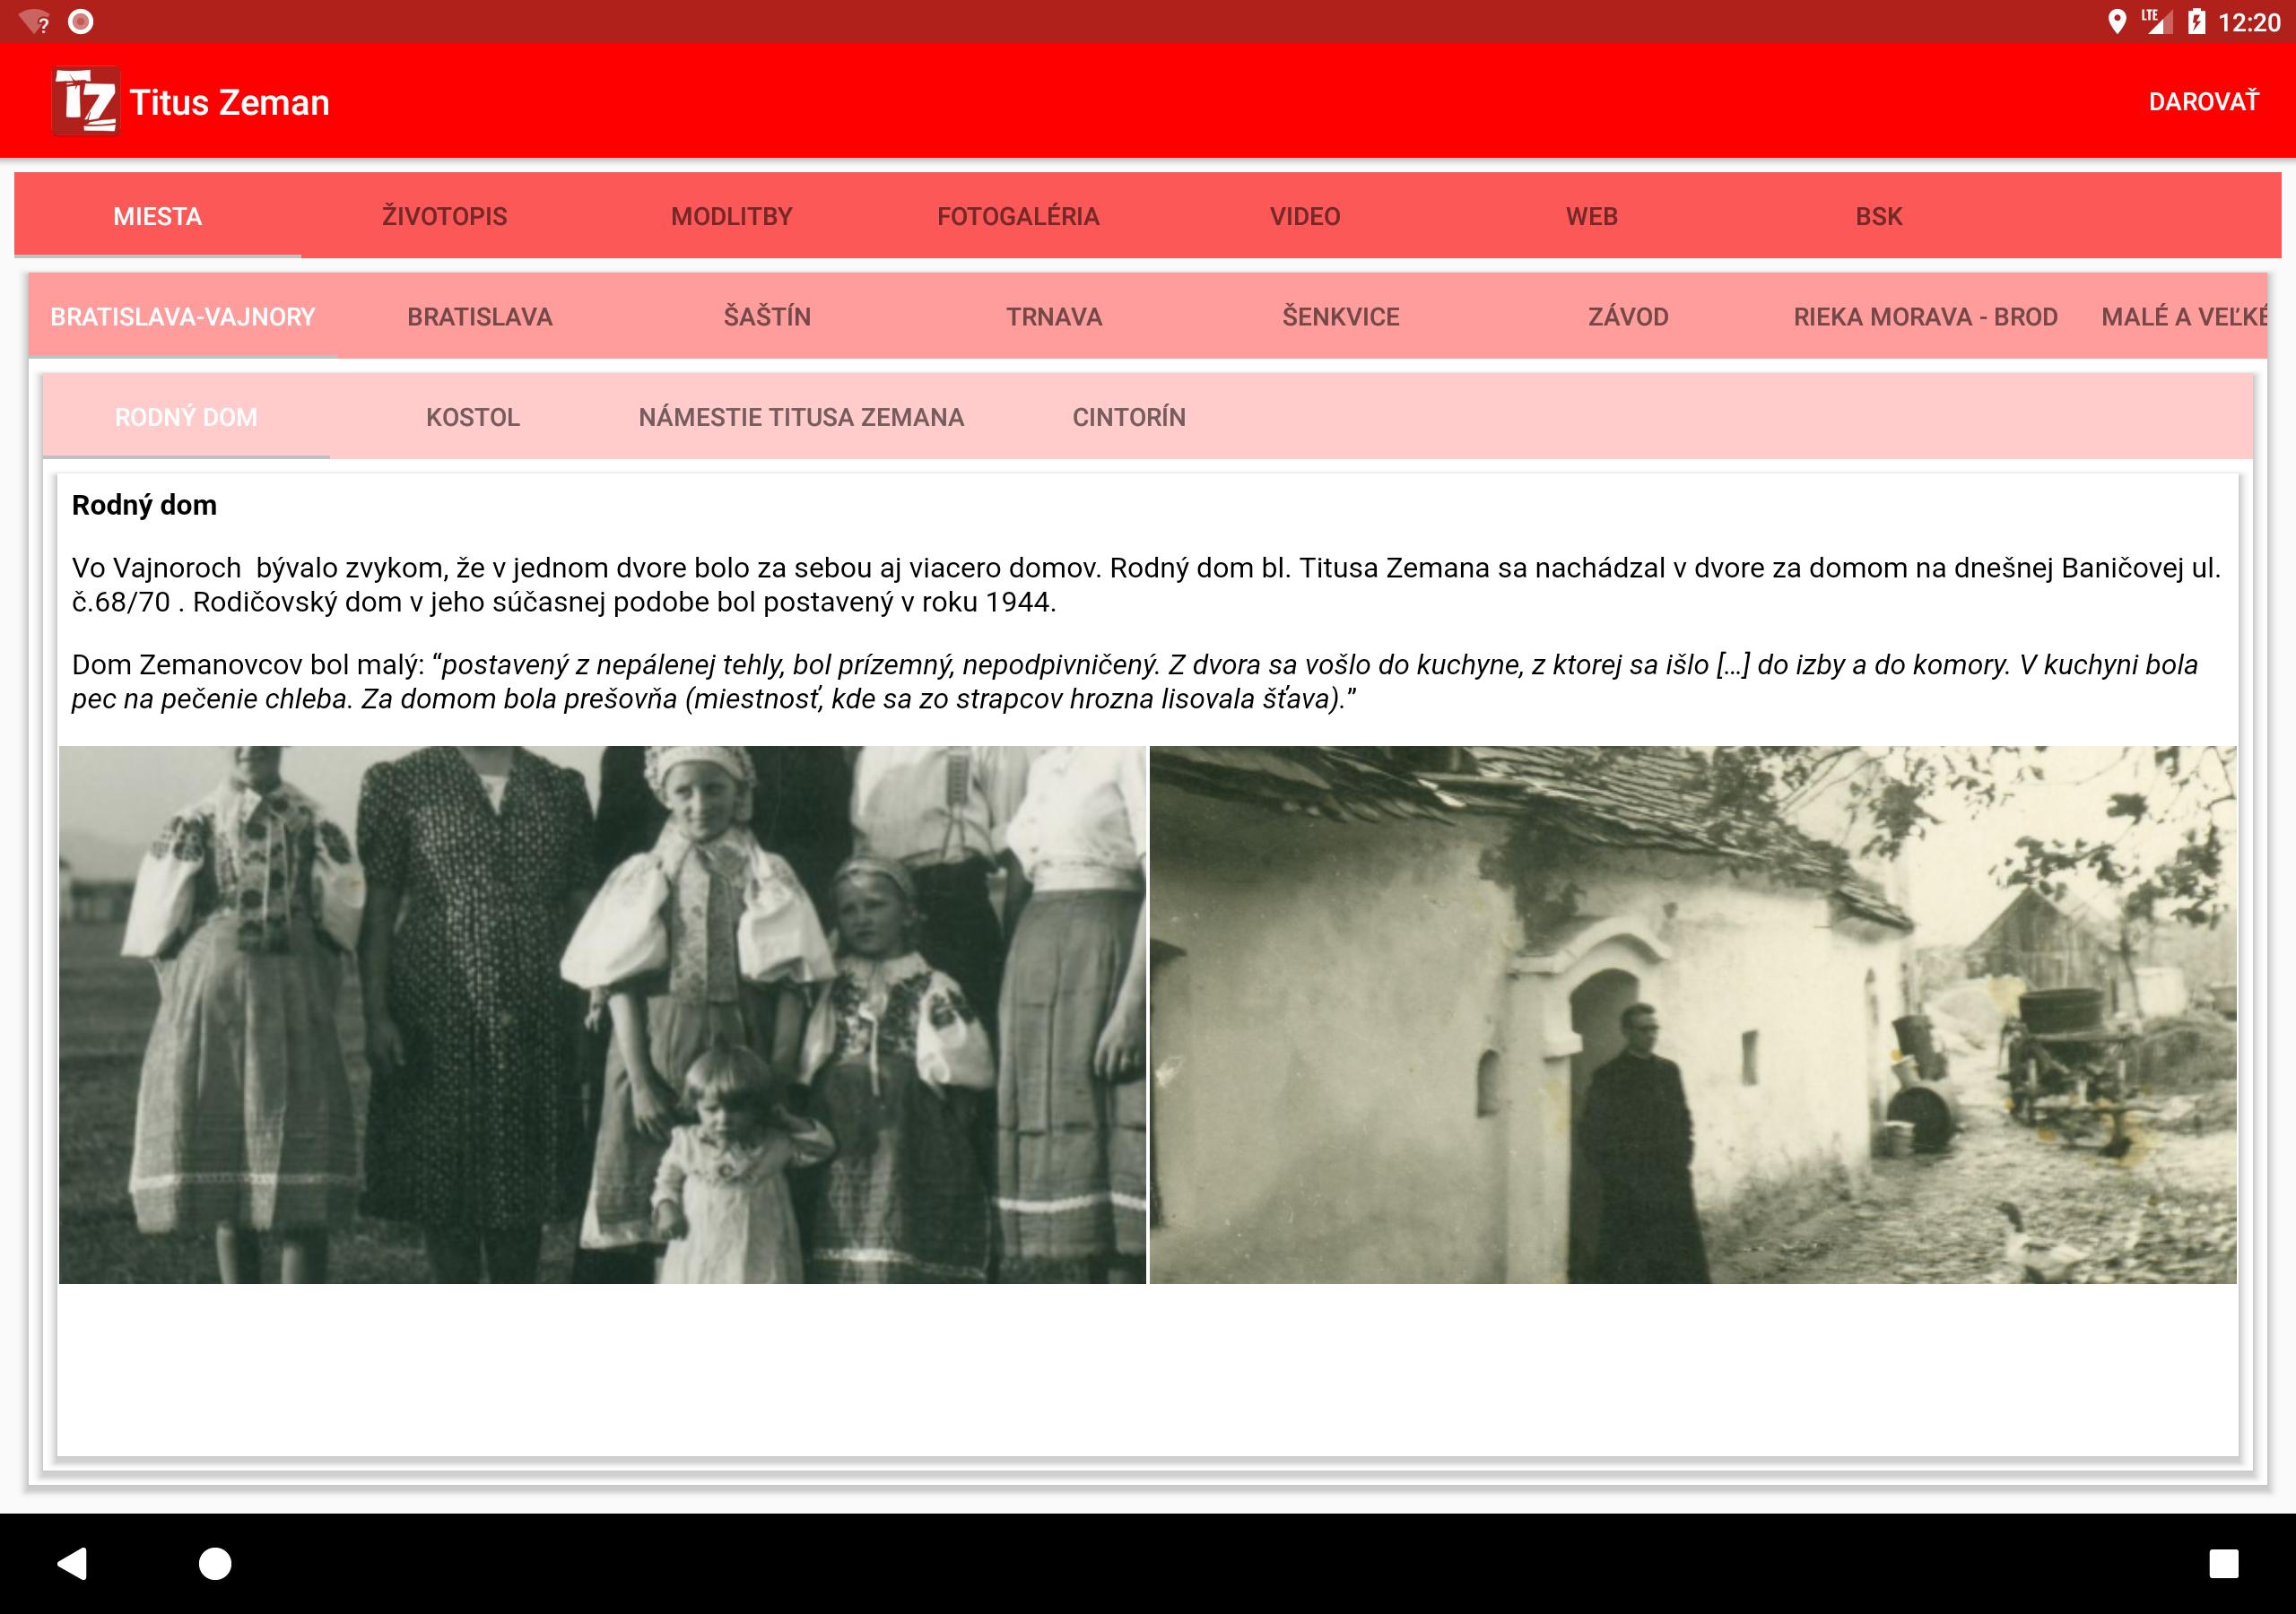This screenshot has height=1614, width=2296.
Task: Switch to the MODLITBY tab
Action: tap(731, 216)
